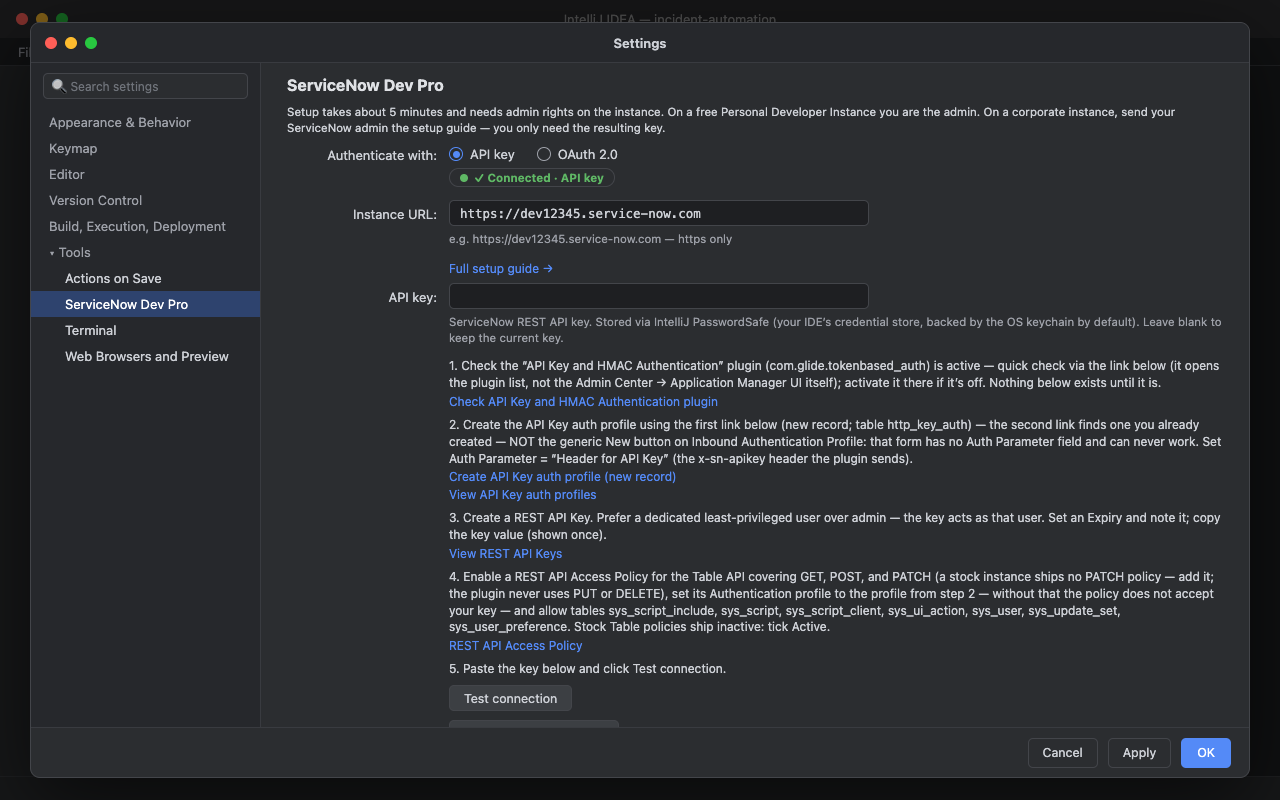
Task: Open Keymap settings
Action: point(73,148)
